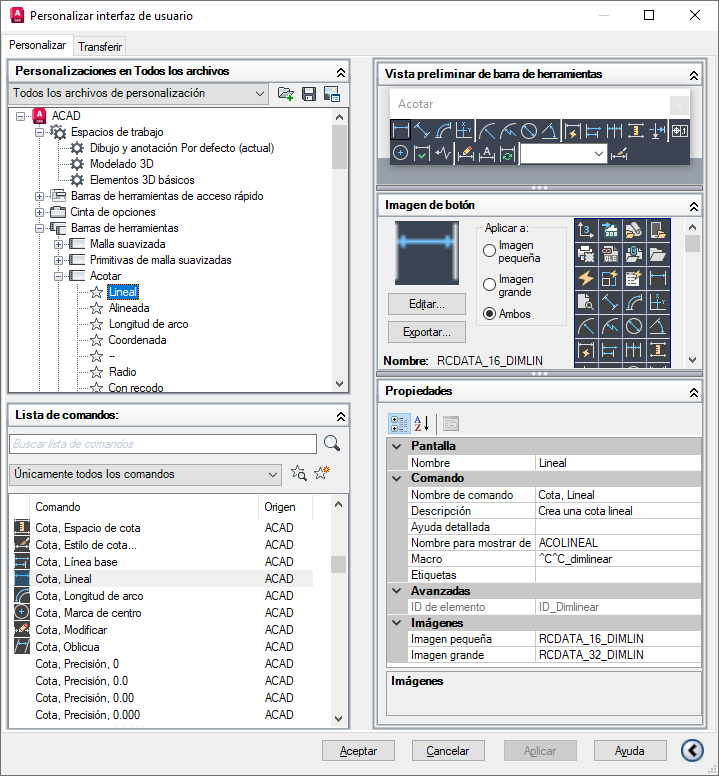Collapse the 'Comando' property category
The height and width of the screenshot is (776, 719).
click(x=396, y=478)
